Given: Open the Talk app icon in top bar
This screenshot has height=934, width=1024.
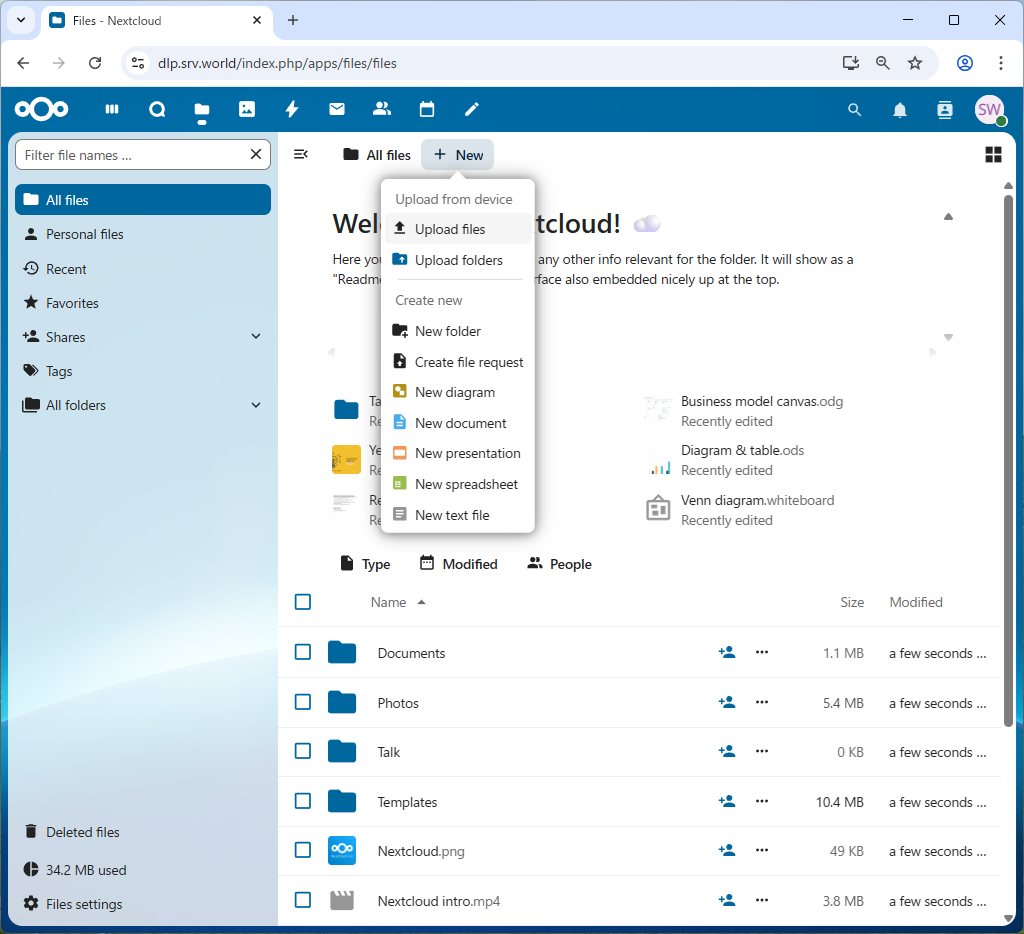Looking at the screenshot, I should pyautogui.click(x=157, y=109).
